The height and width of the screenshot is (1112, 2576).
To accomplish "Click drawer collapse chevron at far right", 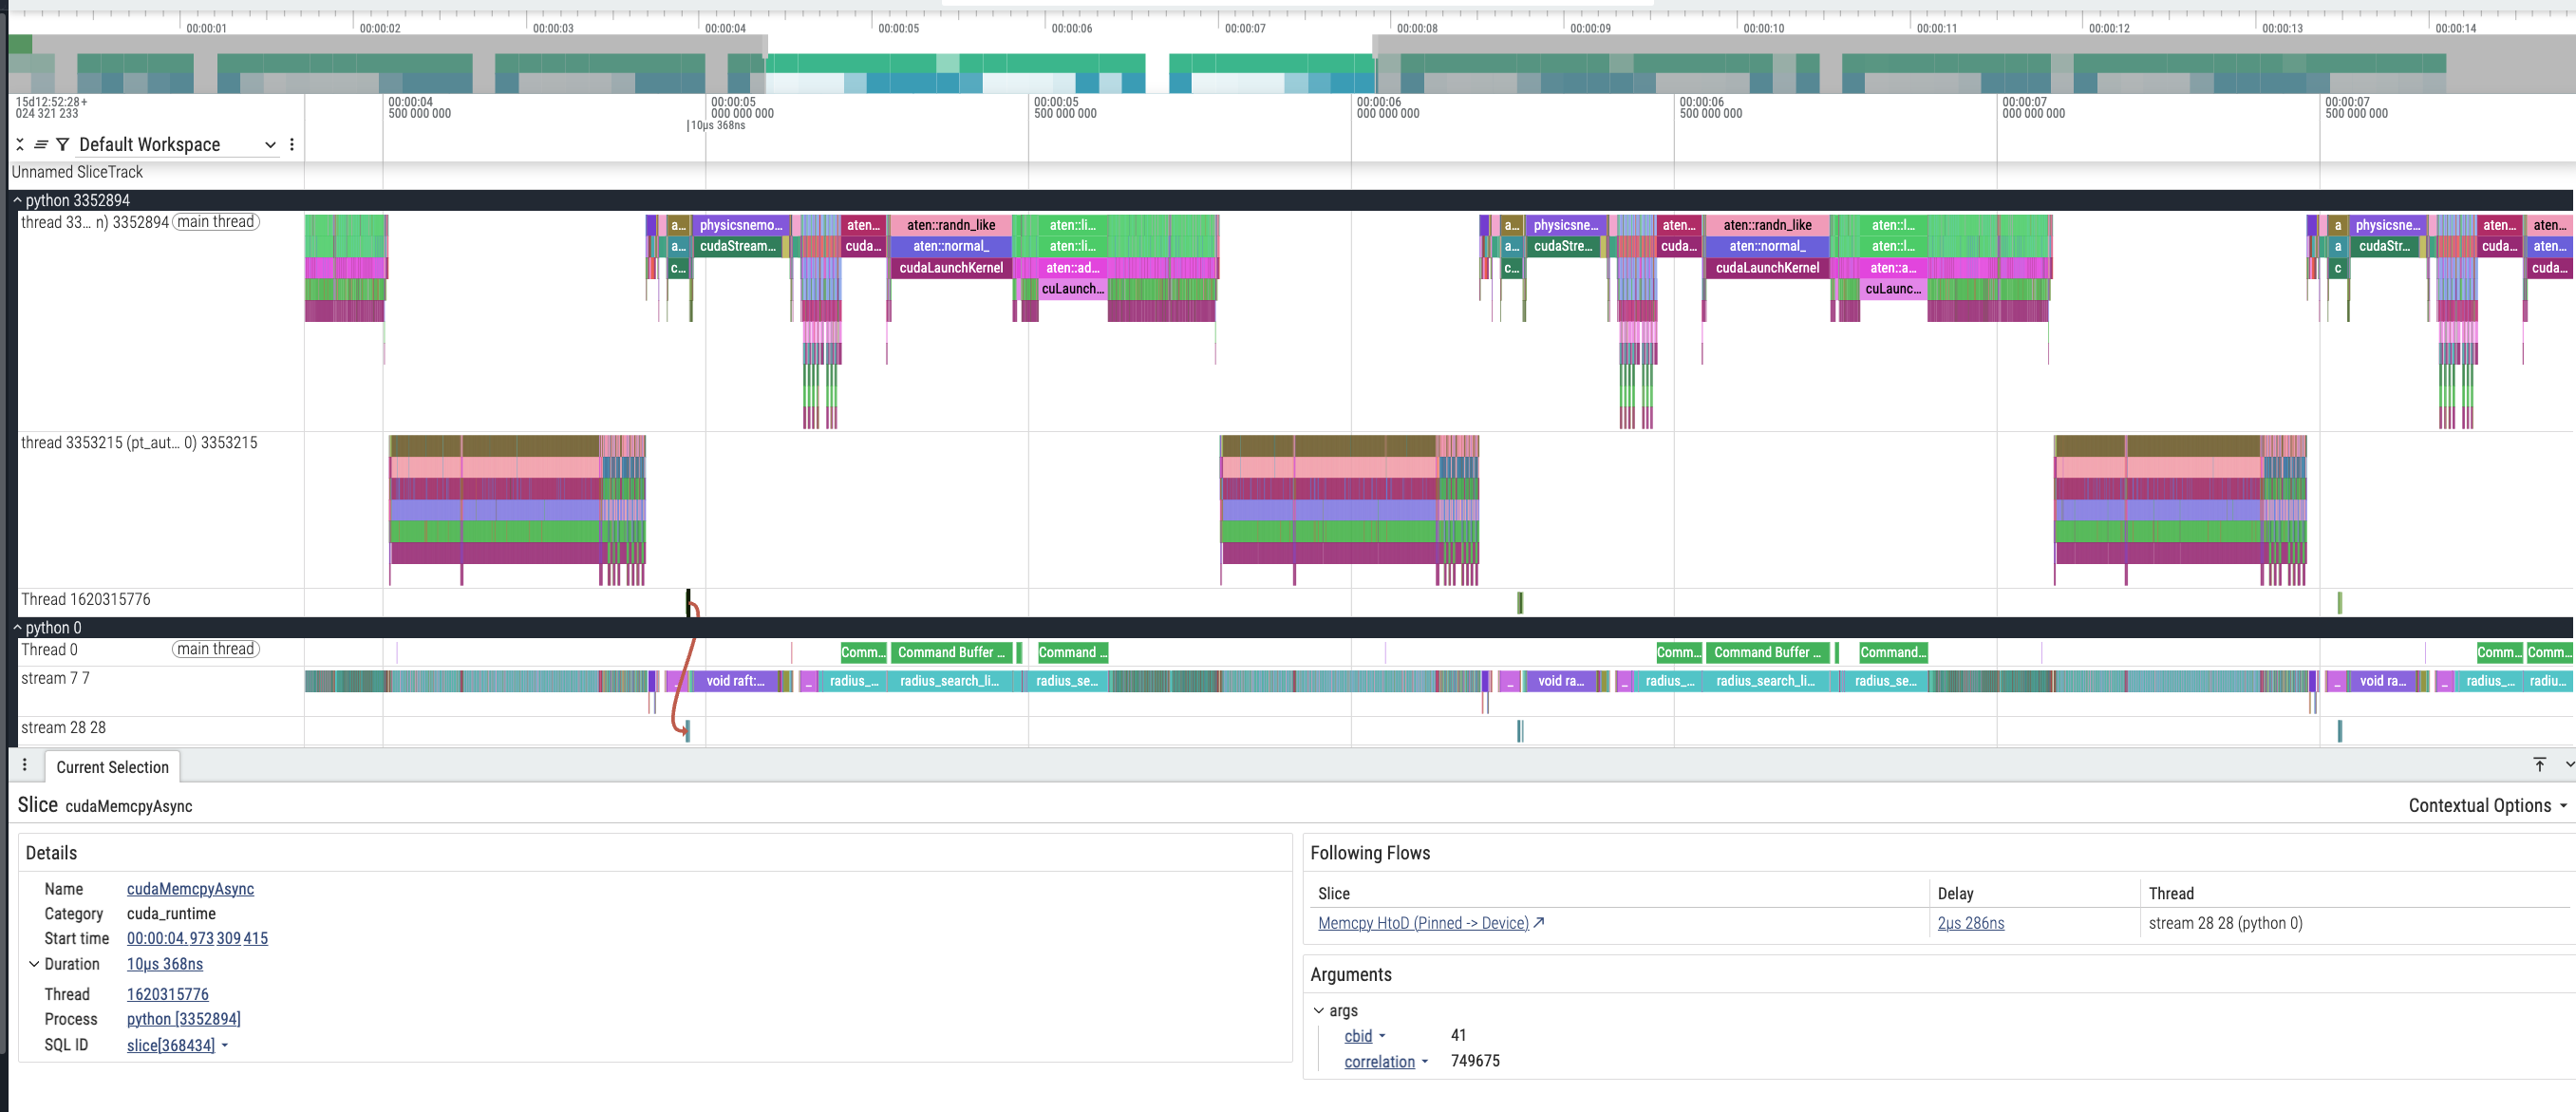I will click(x=2568, y=765).
